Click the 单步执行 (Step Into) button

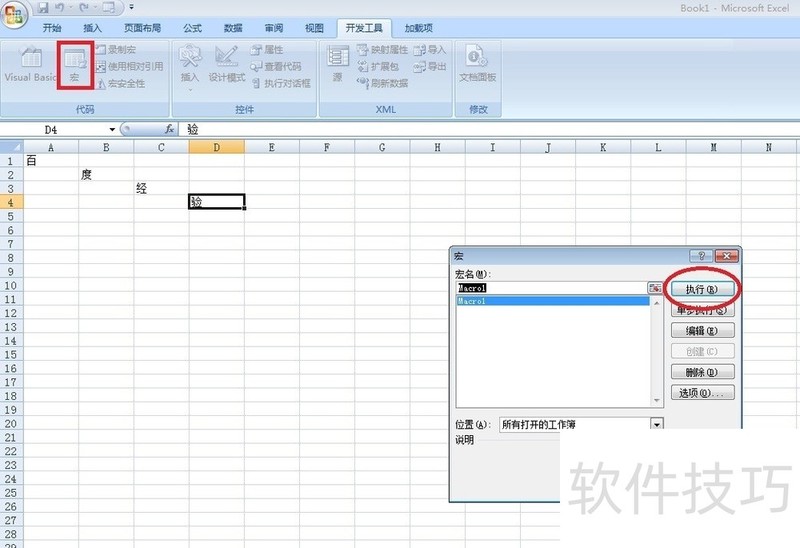click(703, 310)
